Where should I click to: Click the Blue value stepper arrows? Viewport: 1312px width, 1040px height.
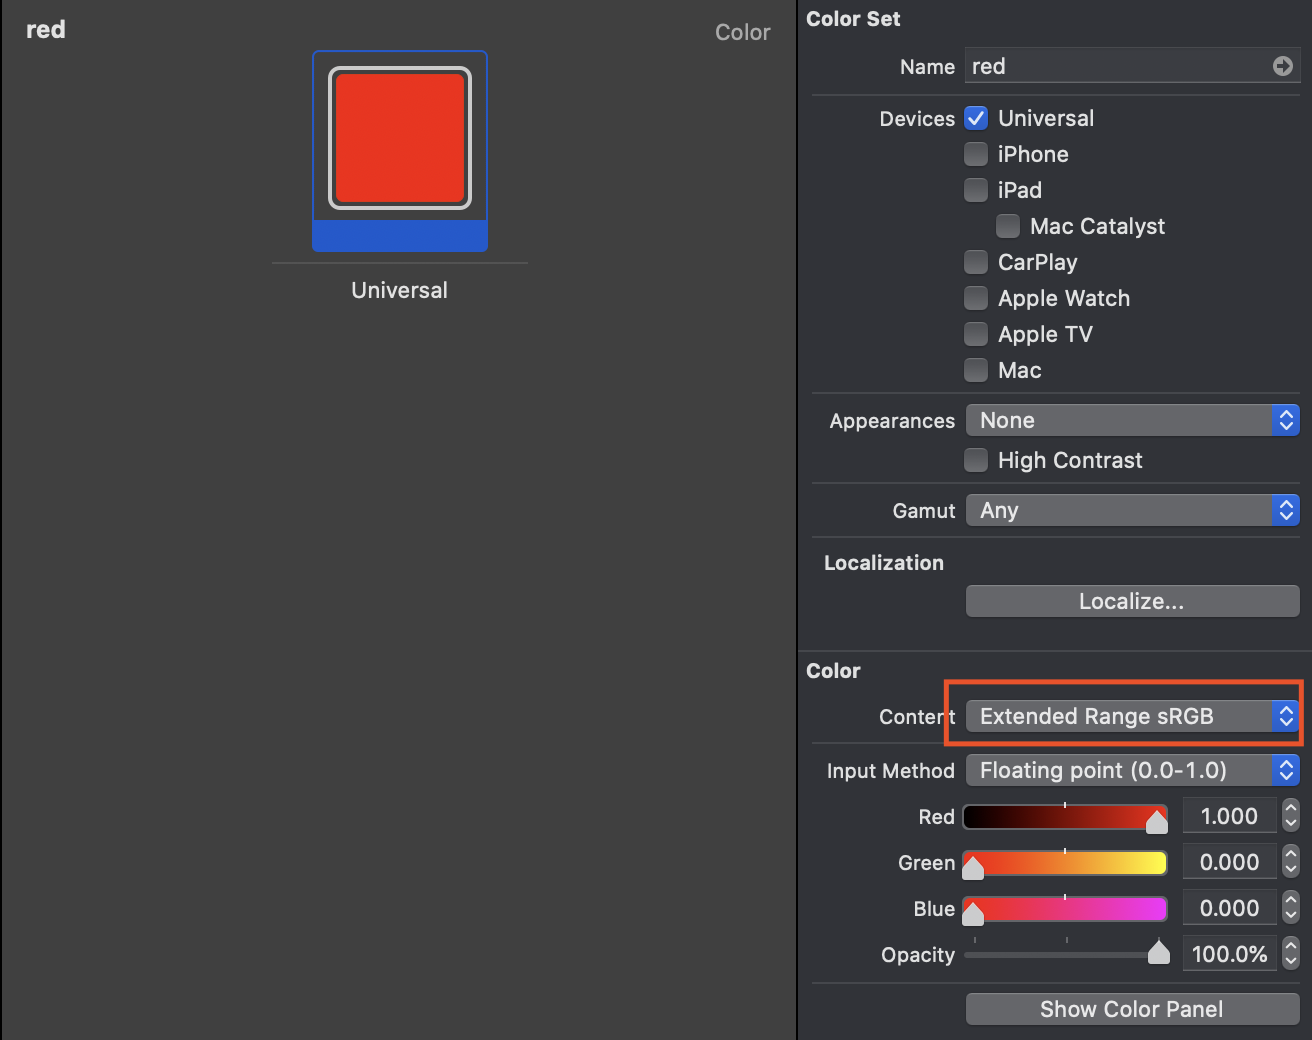(x=1291, y=908)
